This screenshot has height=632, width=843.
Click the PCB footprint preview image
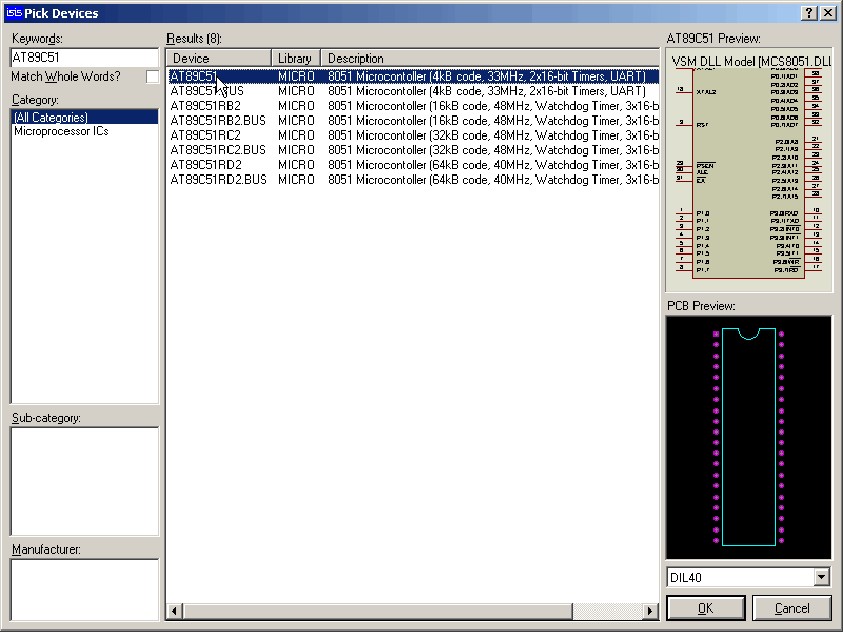(749, 437)
